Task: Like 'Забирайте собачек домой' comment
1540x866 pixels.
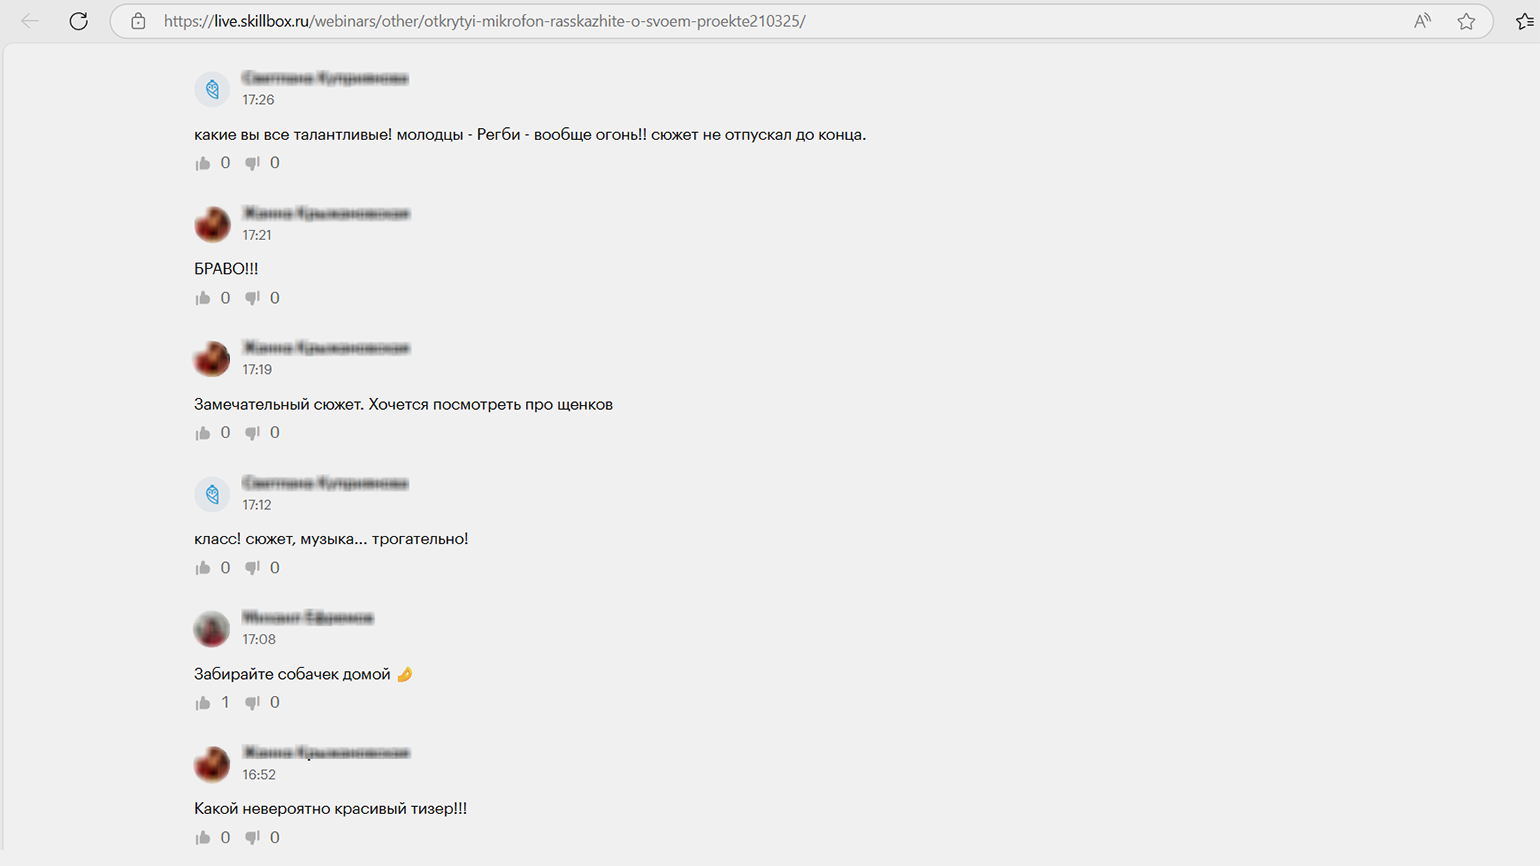Action: [x=203, y=703]
